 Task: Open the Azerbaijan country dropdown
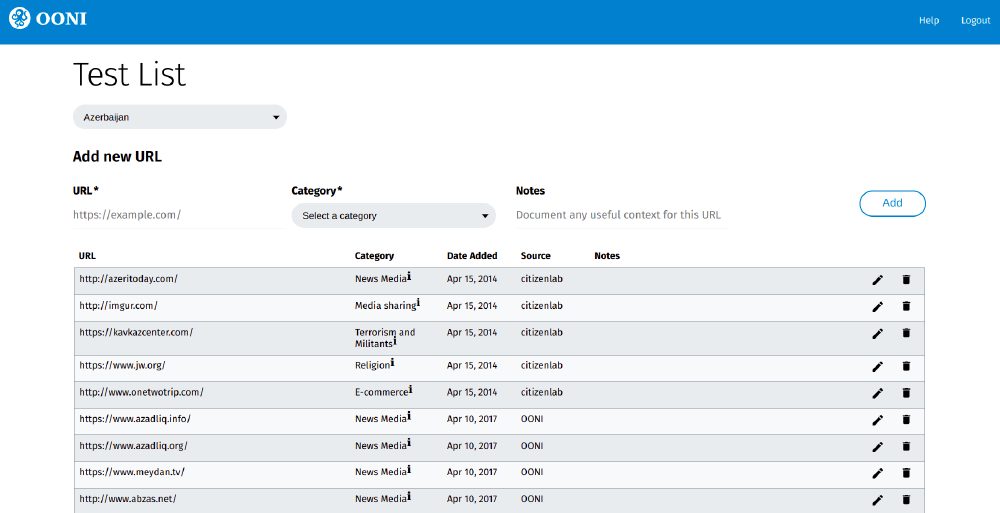pos(180,117)
